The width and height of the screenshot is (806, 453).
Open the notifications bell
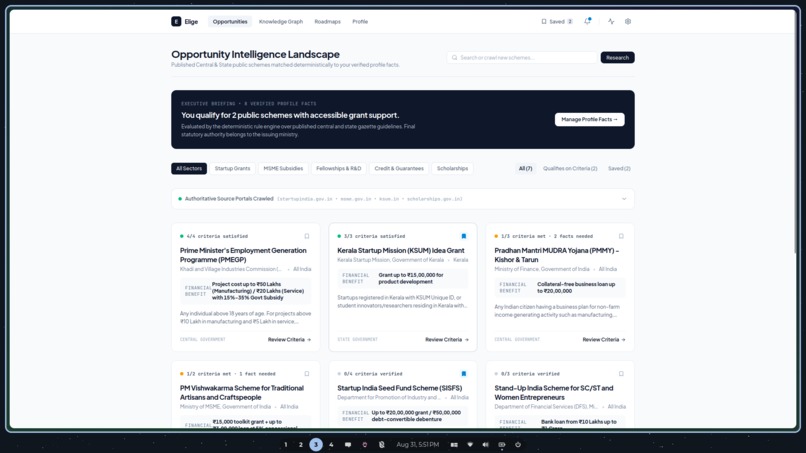coord(588,22)
